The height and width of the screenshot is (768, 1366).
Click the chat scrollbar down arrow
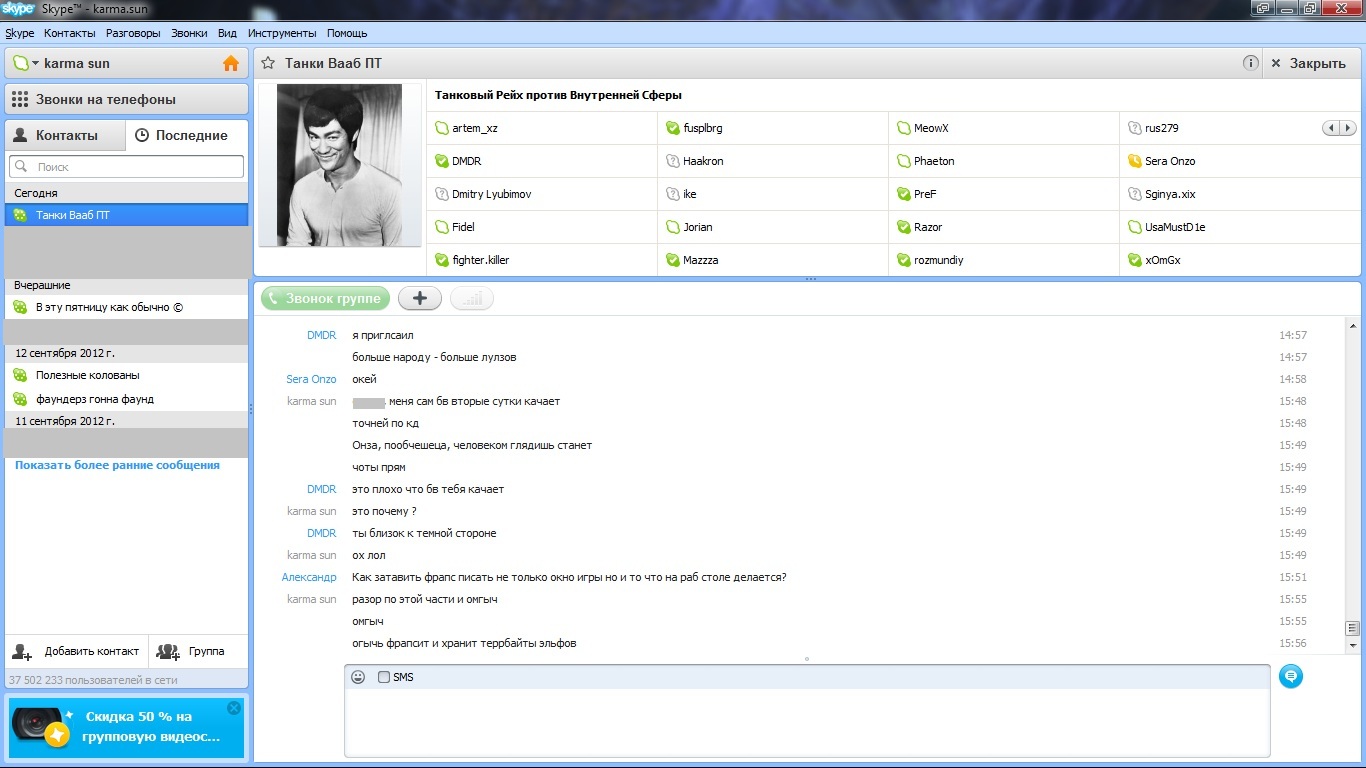coord(1353,646)
